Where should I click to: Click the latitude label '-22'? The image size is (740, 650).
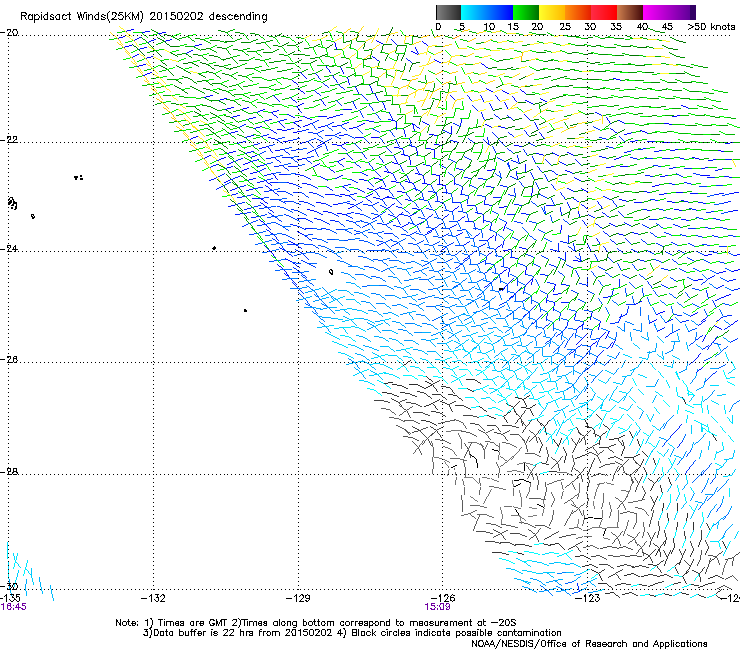9,140
